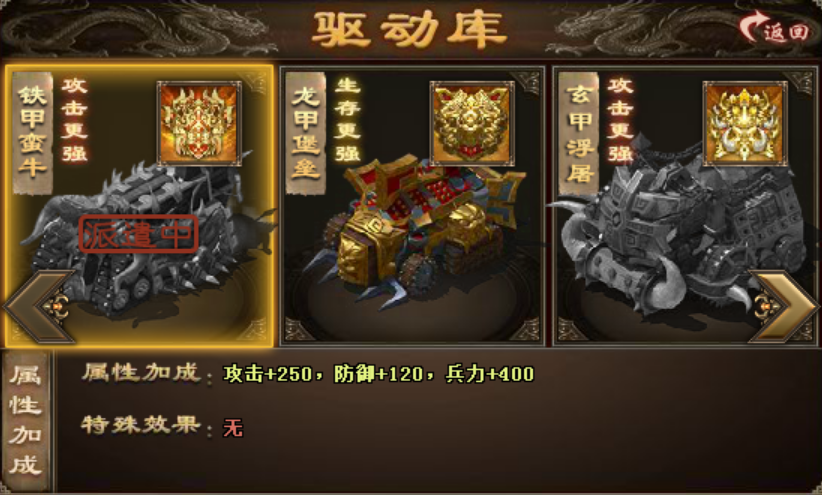Click the 特殊效果 无 value
Screen dimensions: 822x495
(233, 427)
